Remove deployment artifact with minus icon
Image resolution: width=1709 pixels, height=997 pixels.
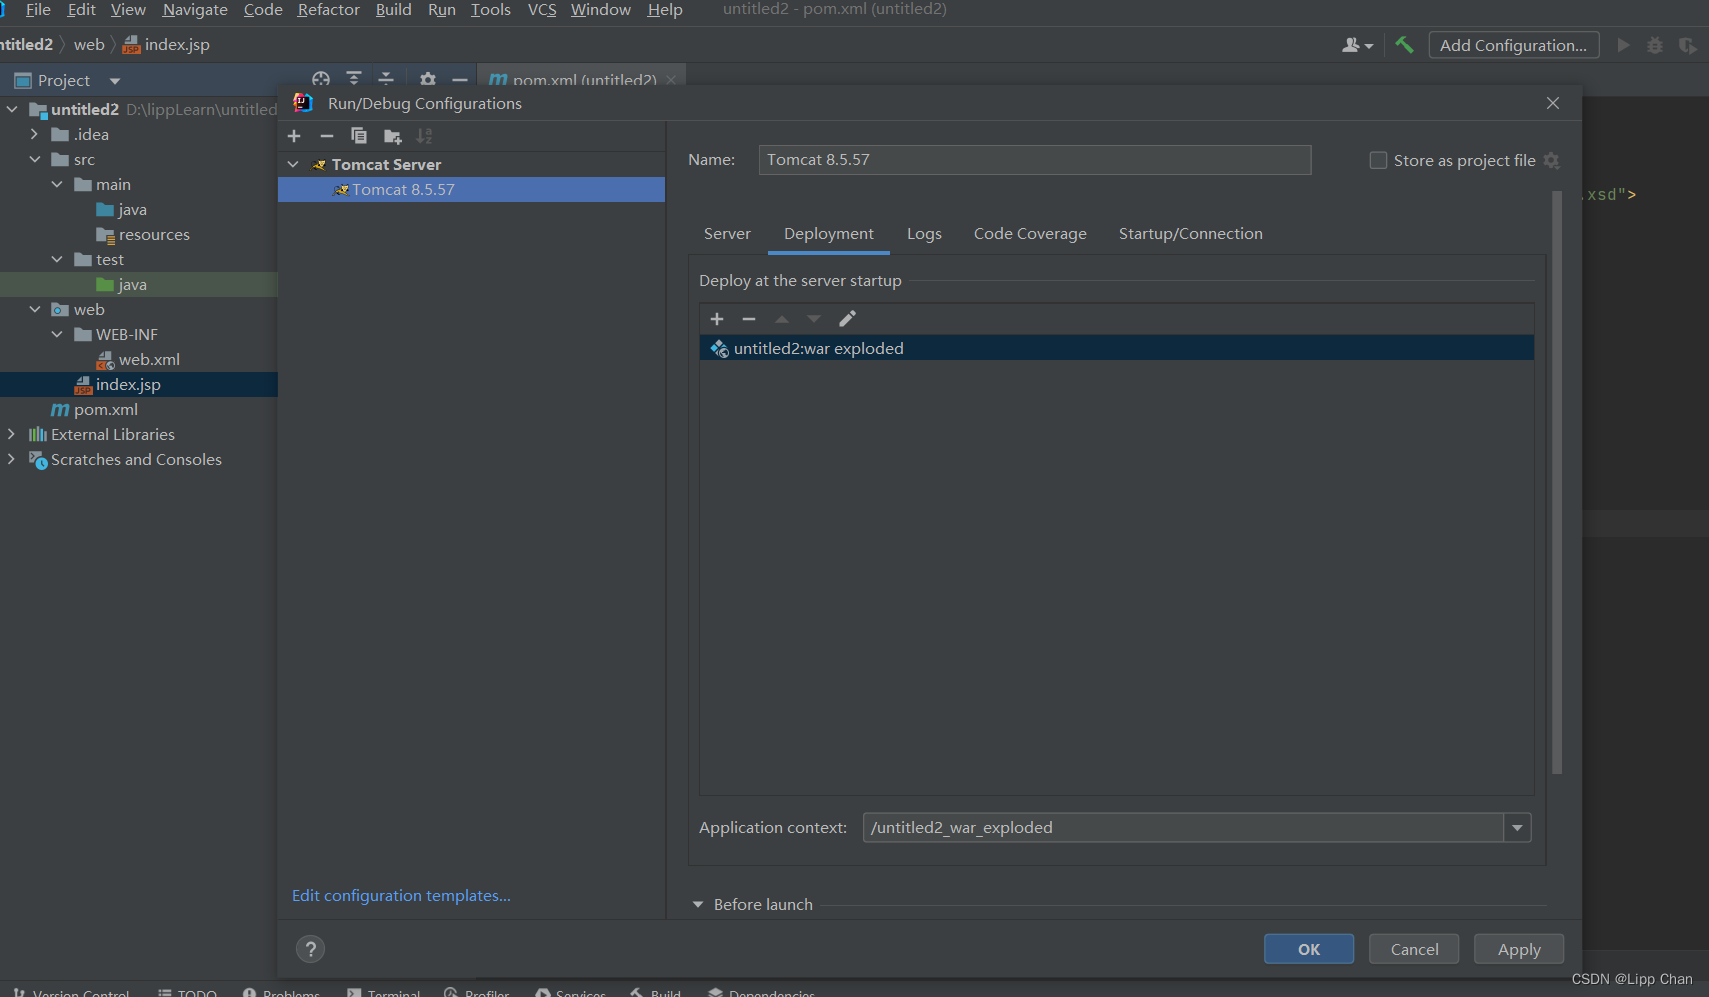[x=749, y=319]
